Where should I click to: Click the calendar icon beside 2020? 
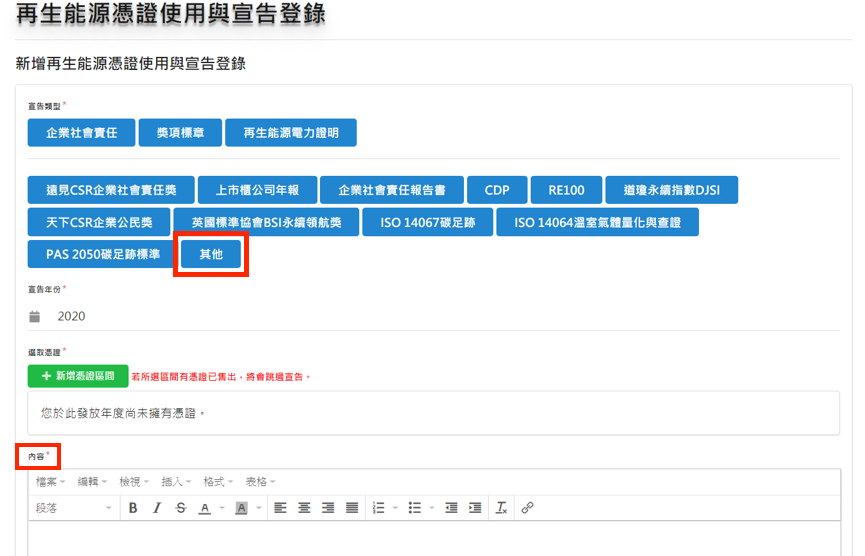(35, 317)
